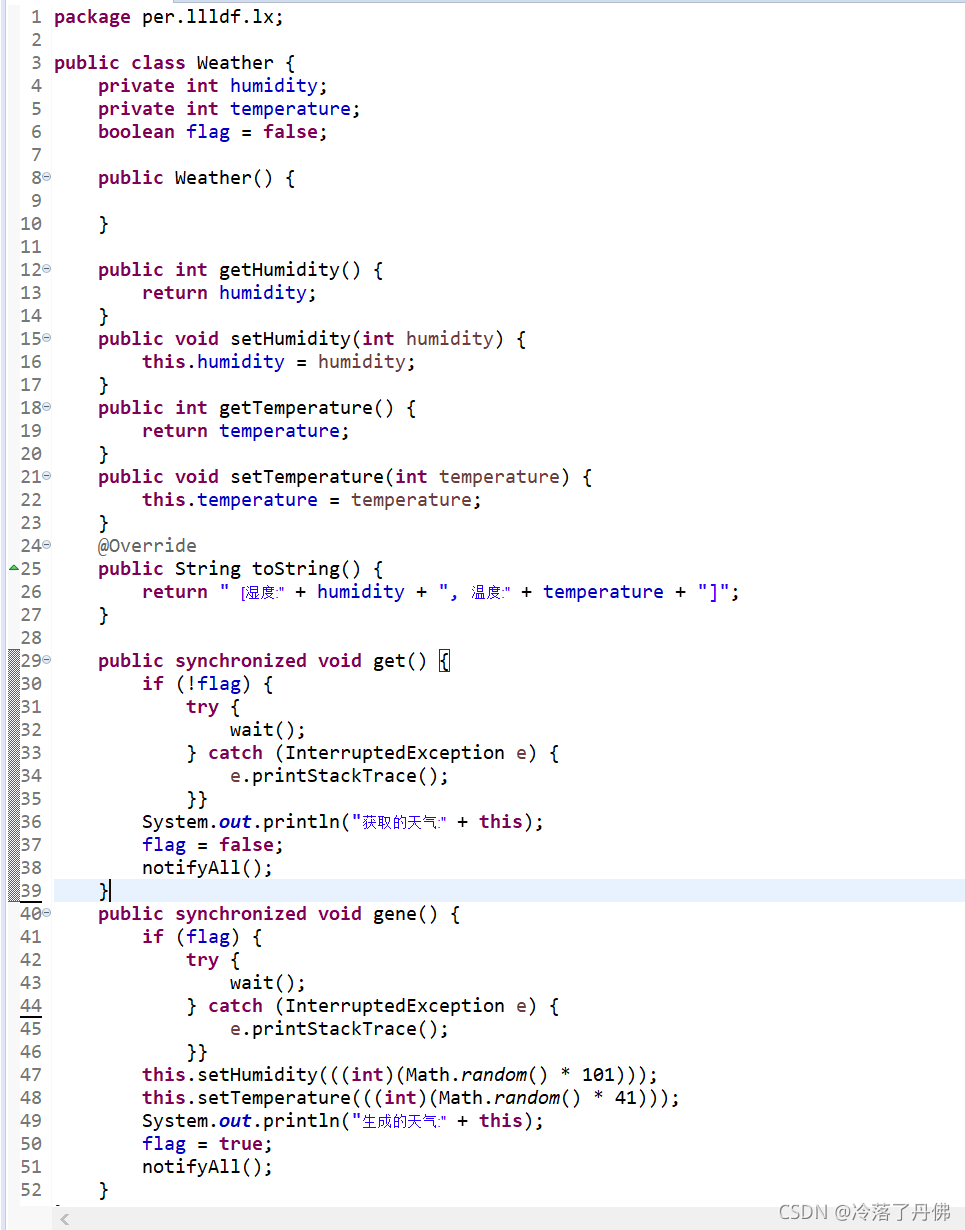965x1230 pixels.
Task: Click 'return temperature;' on line 19
Action: tap(246, 431)
